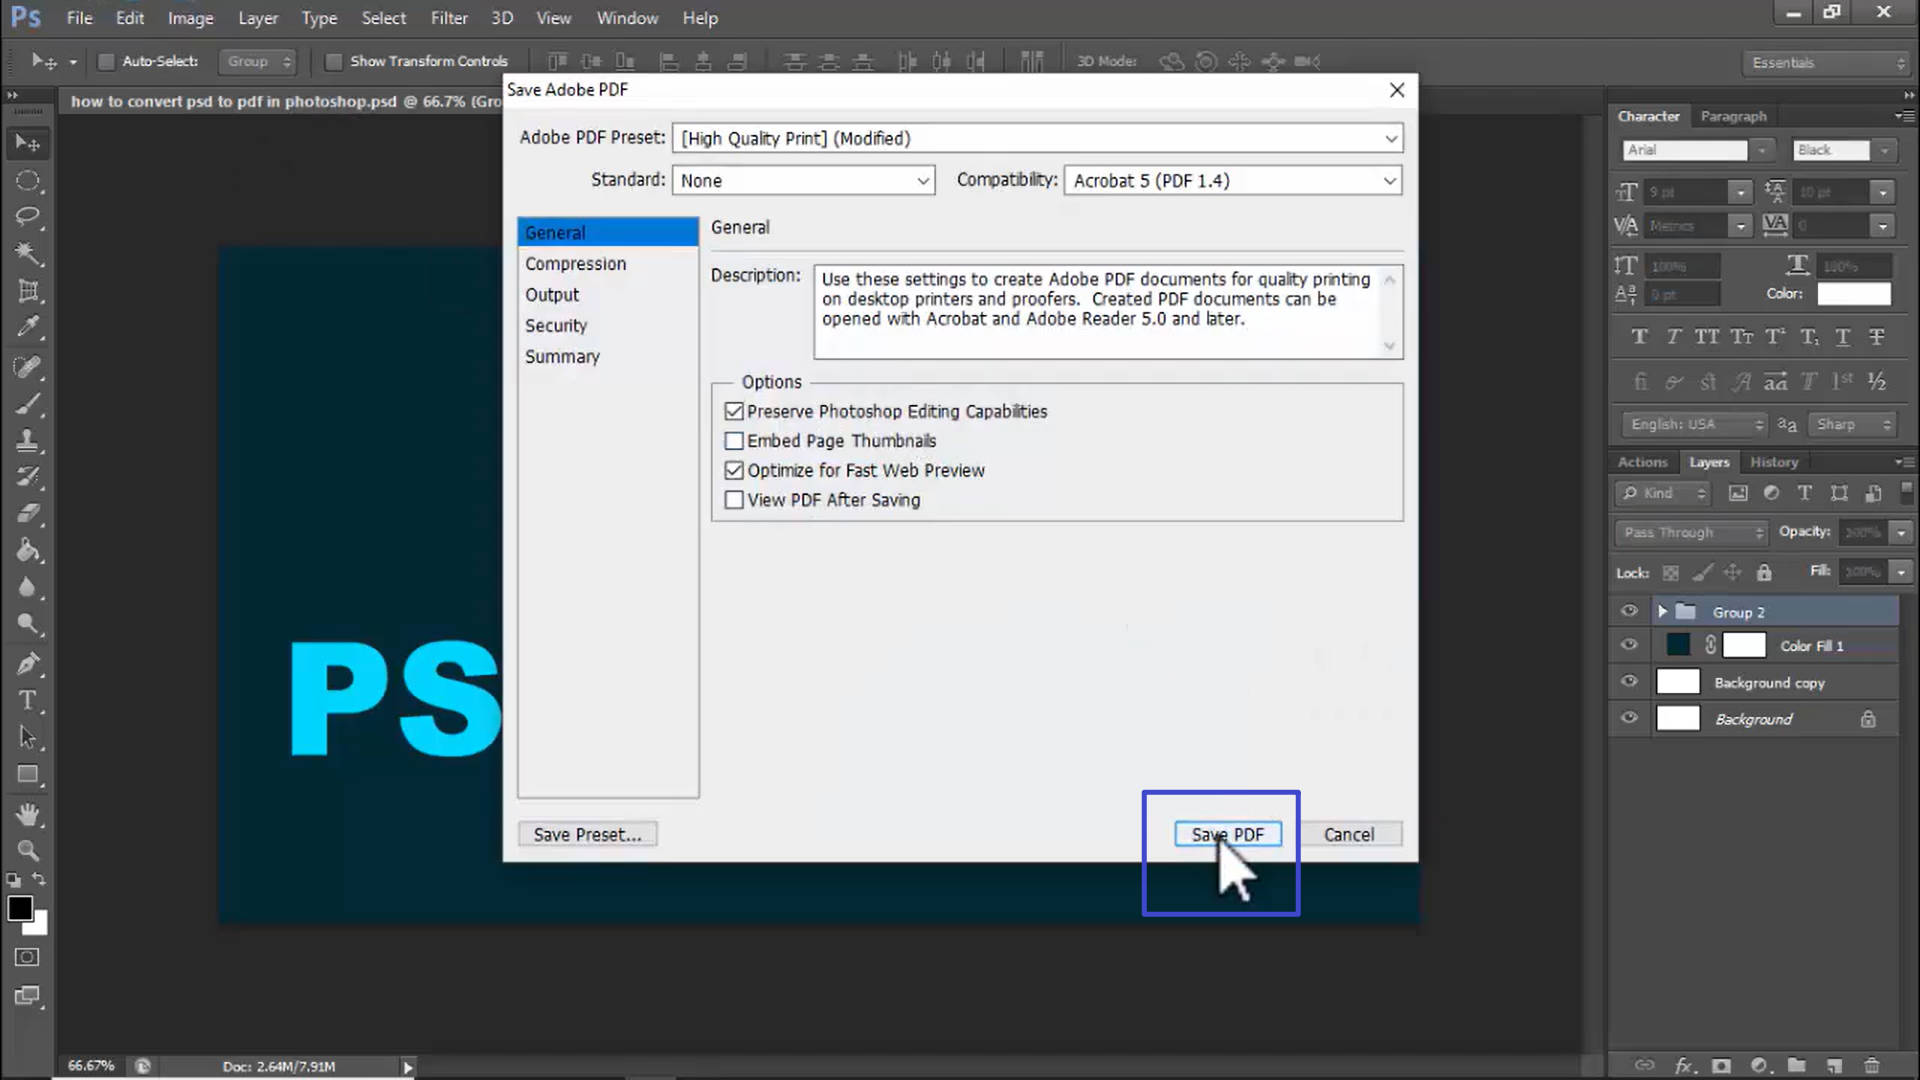This screenshot has height=1080, width=1920.
Task: Select the Zoom tool
Action: (28, 851)
